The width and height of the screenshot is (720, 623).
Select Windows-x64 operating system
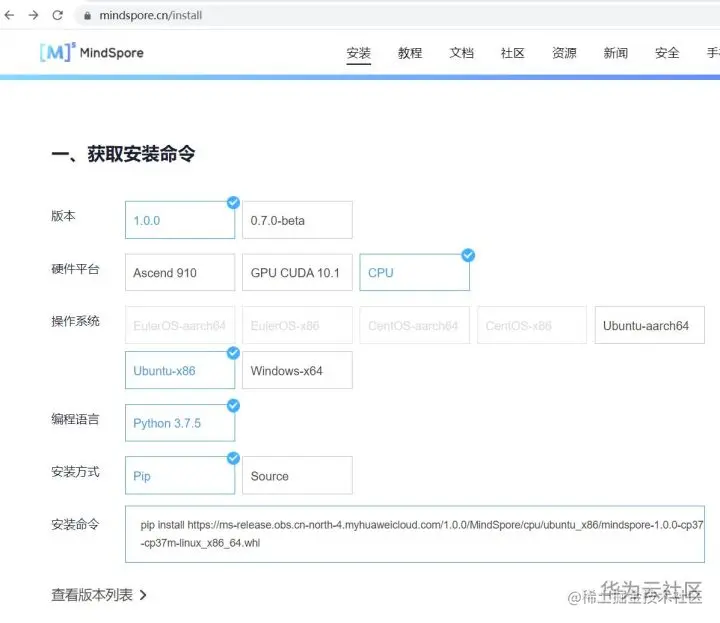(x=298, y=370)
